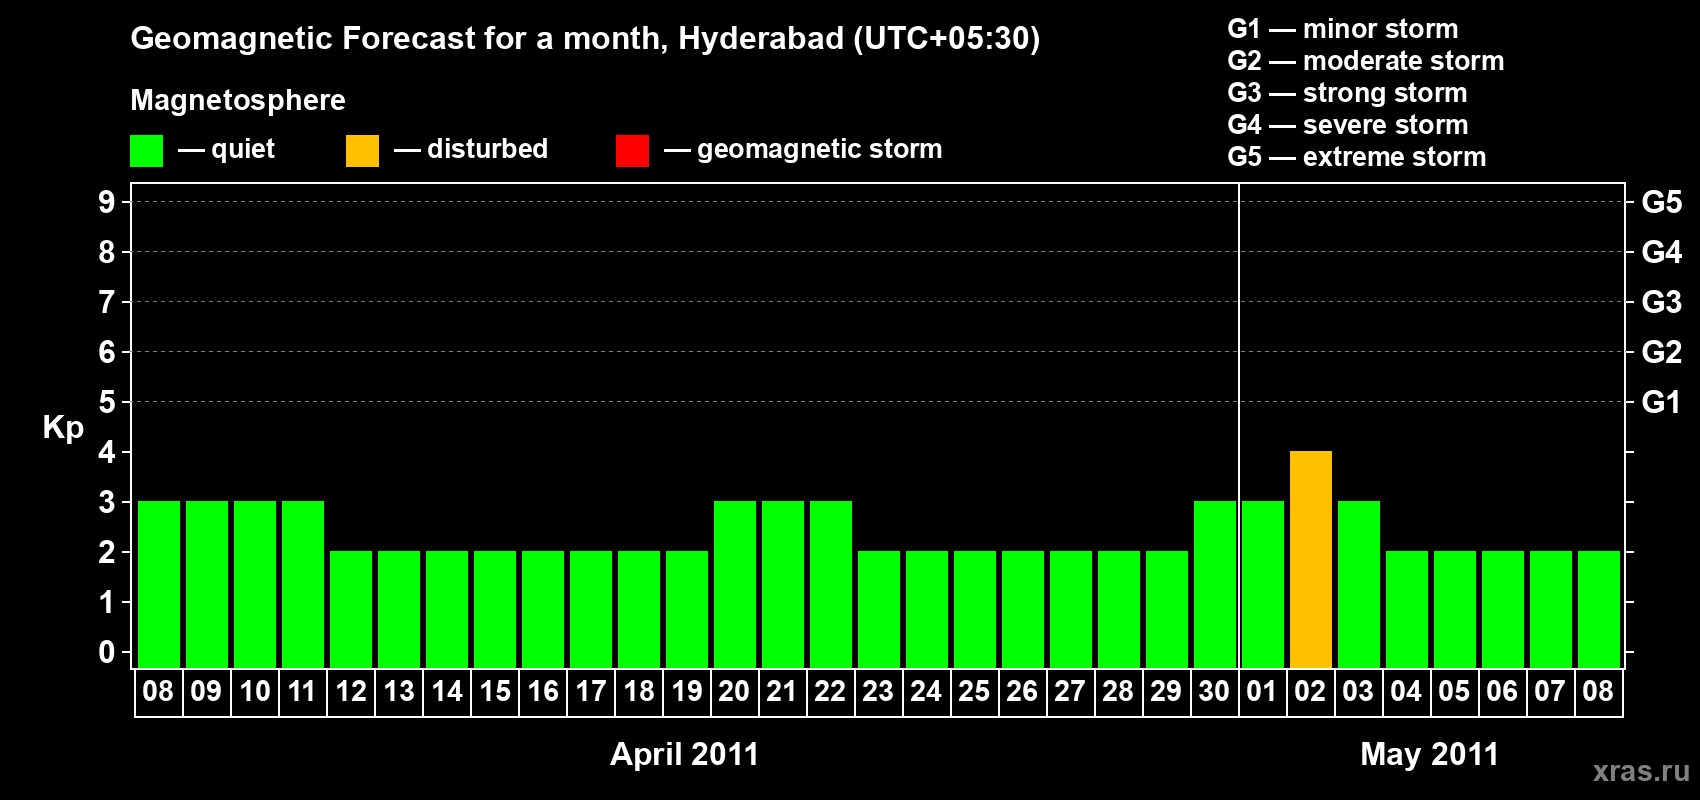1700x800 pixels.
Task: Click the bar for the final May 08
Action: coord(1599,610)
